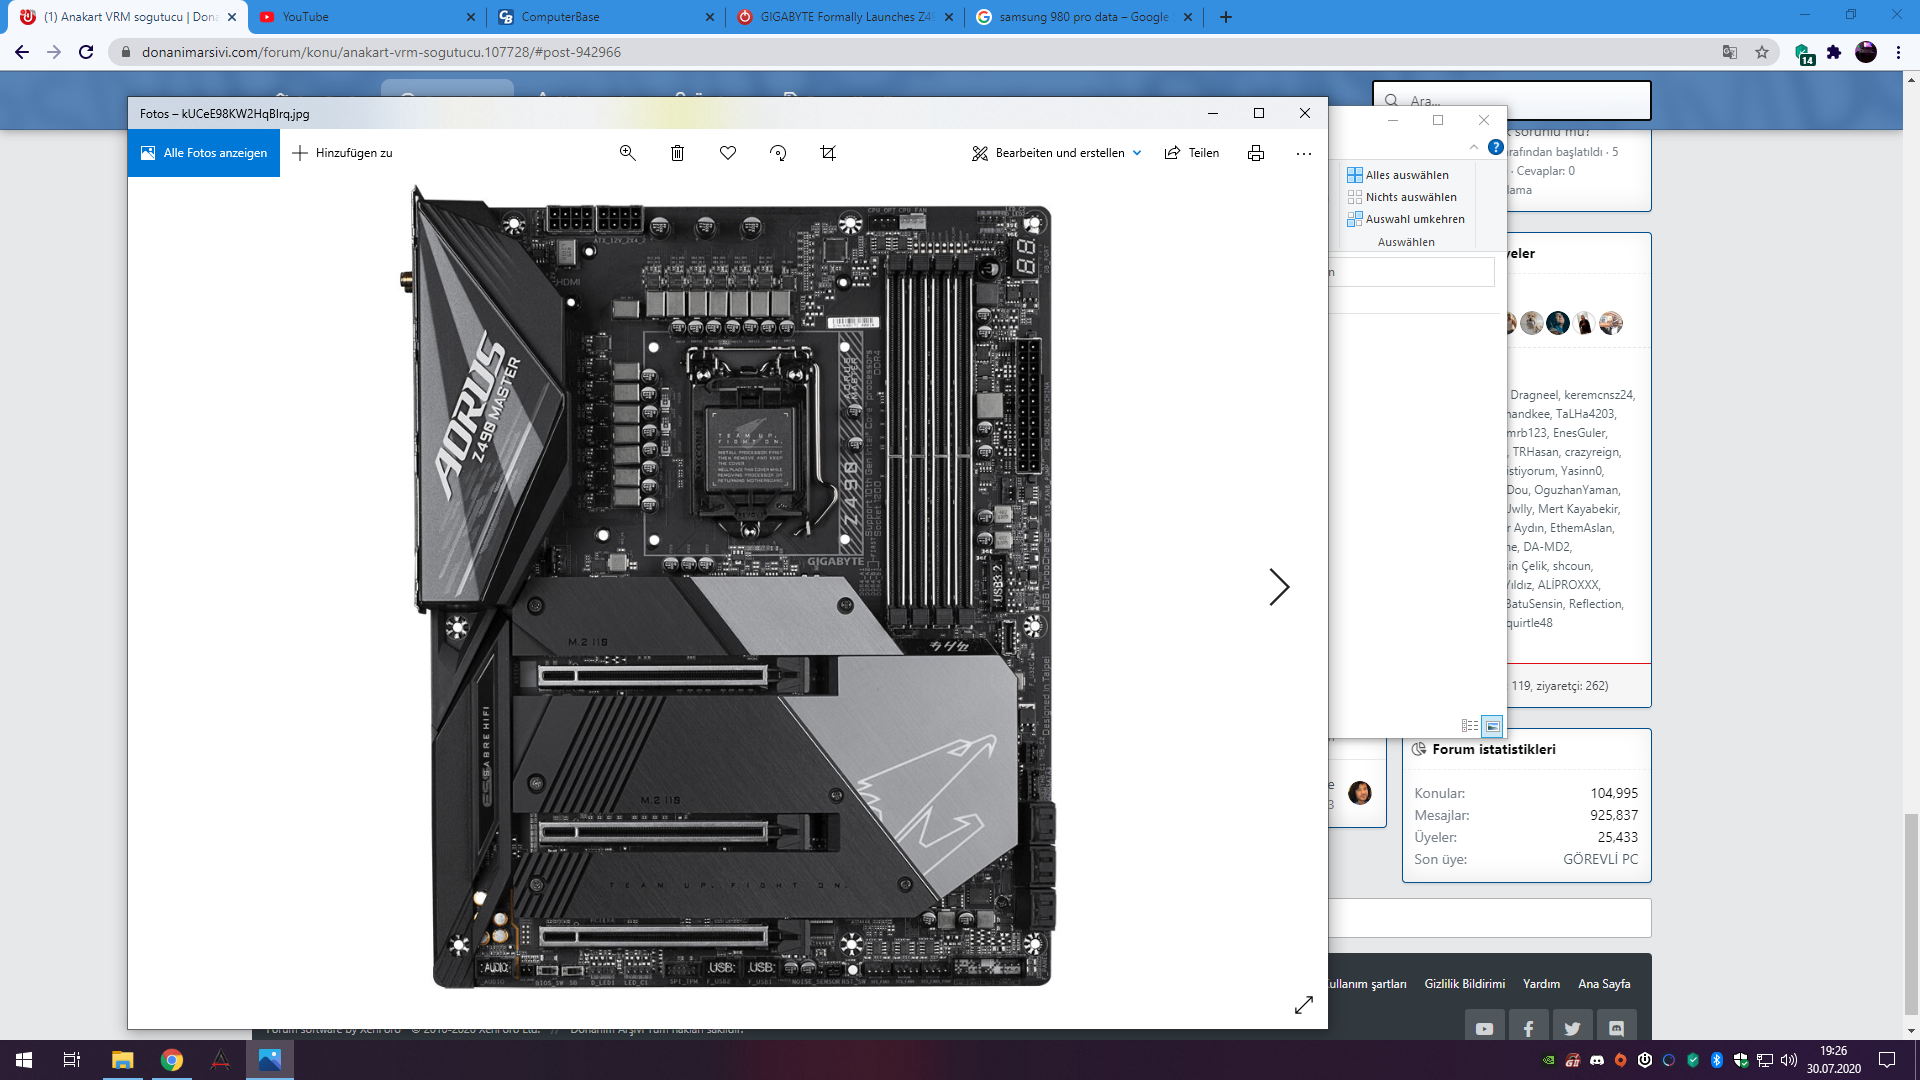Switch to the ComputerBase tab
Screen dimensions: 1920x1080
click(560, 17)
